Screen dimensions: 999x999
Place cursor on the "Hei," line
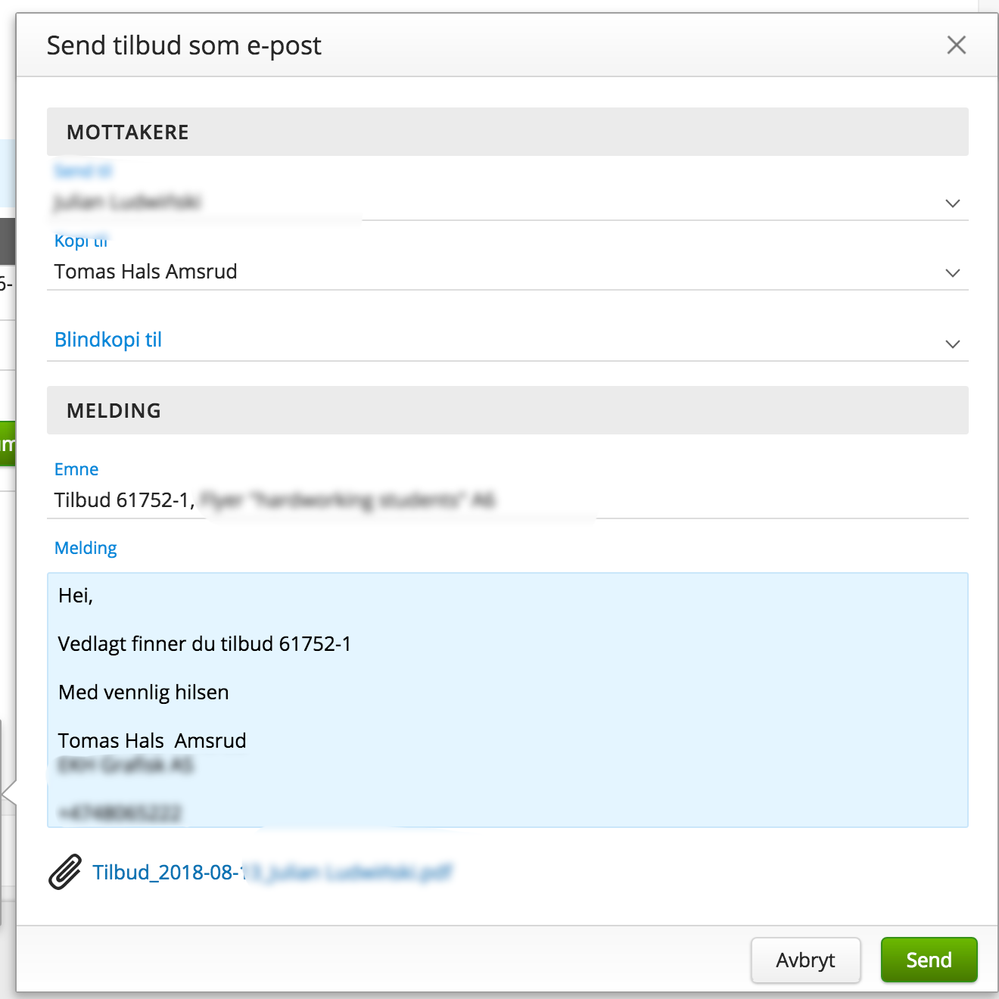tap(76, 596)
